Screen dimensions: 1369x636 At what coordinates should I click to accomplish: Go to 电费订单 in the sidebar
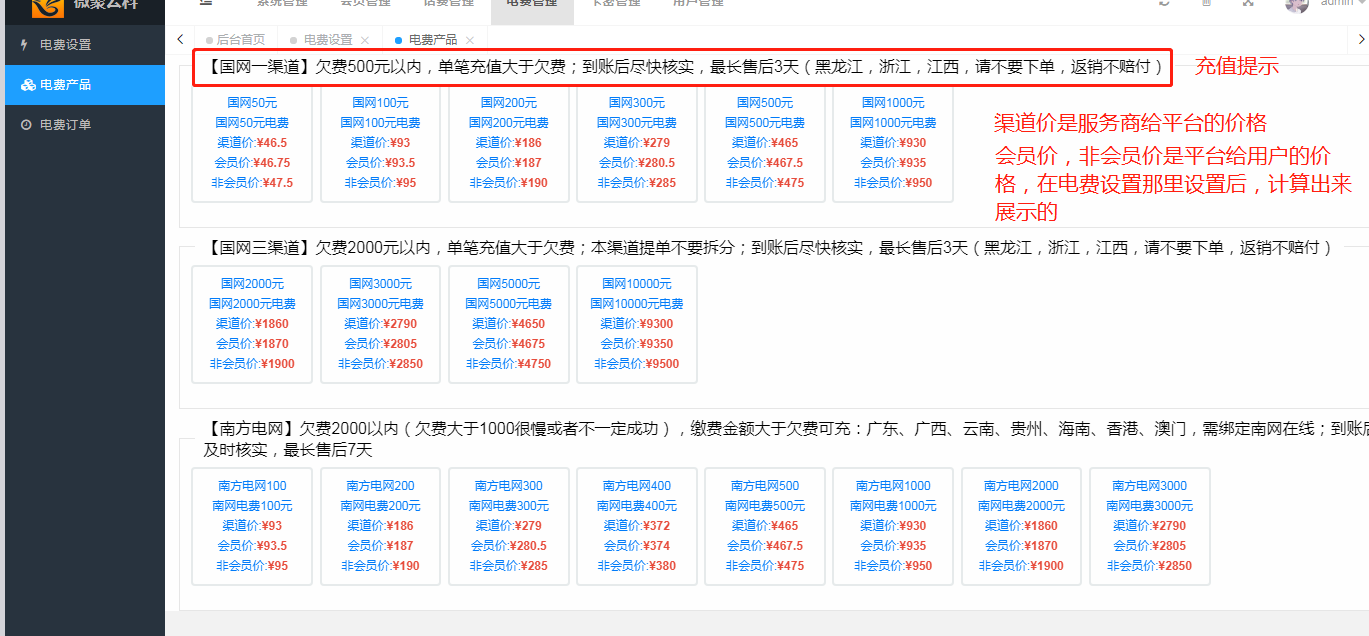[84, 125]
